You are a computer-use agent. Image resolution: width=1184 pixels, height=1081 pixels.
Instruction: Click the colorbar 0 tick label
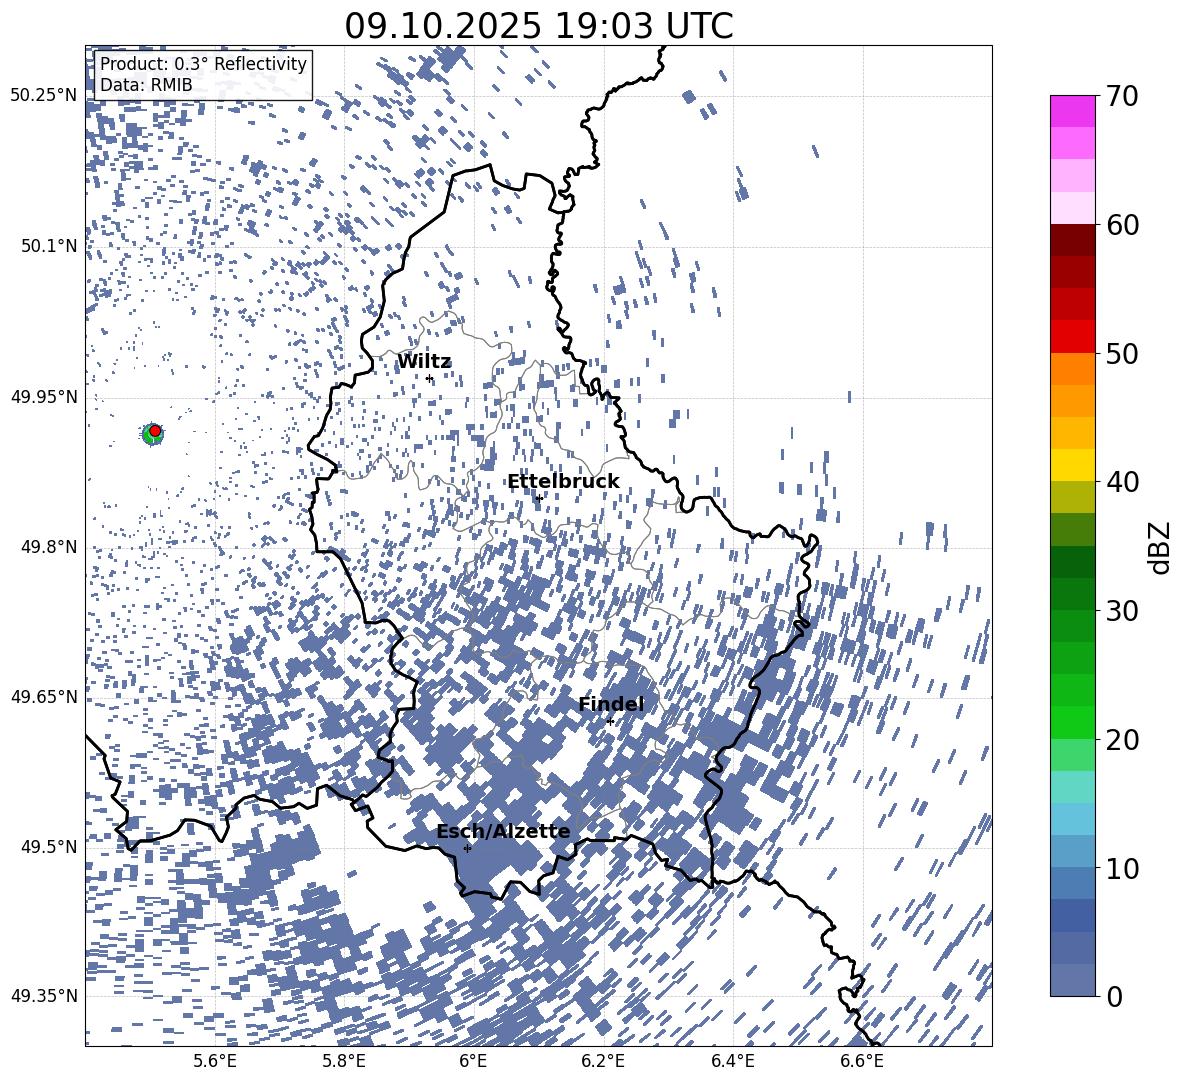click(x=1114, y=996)
